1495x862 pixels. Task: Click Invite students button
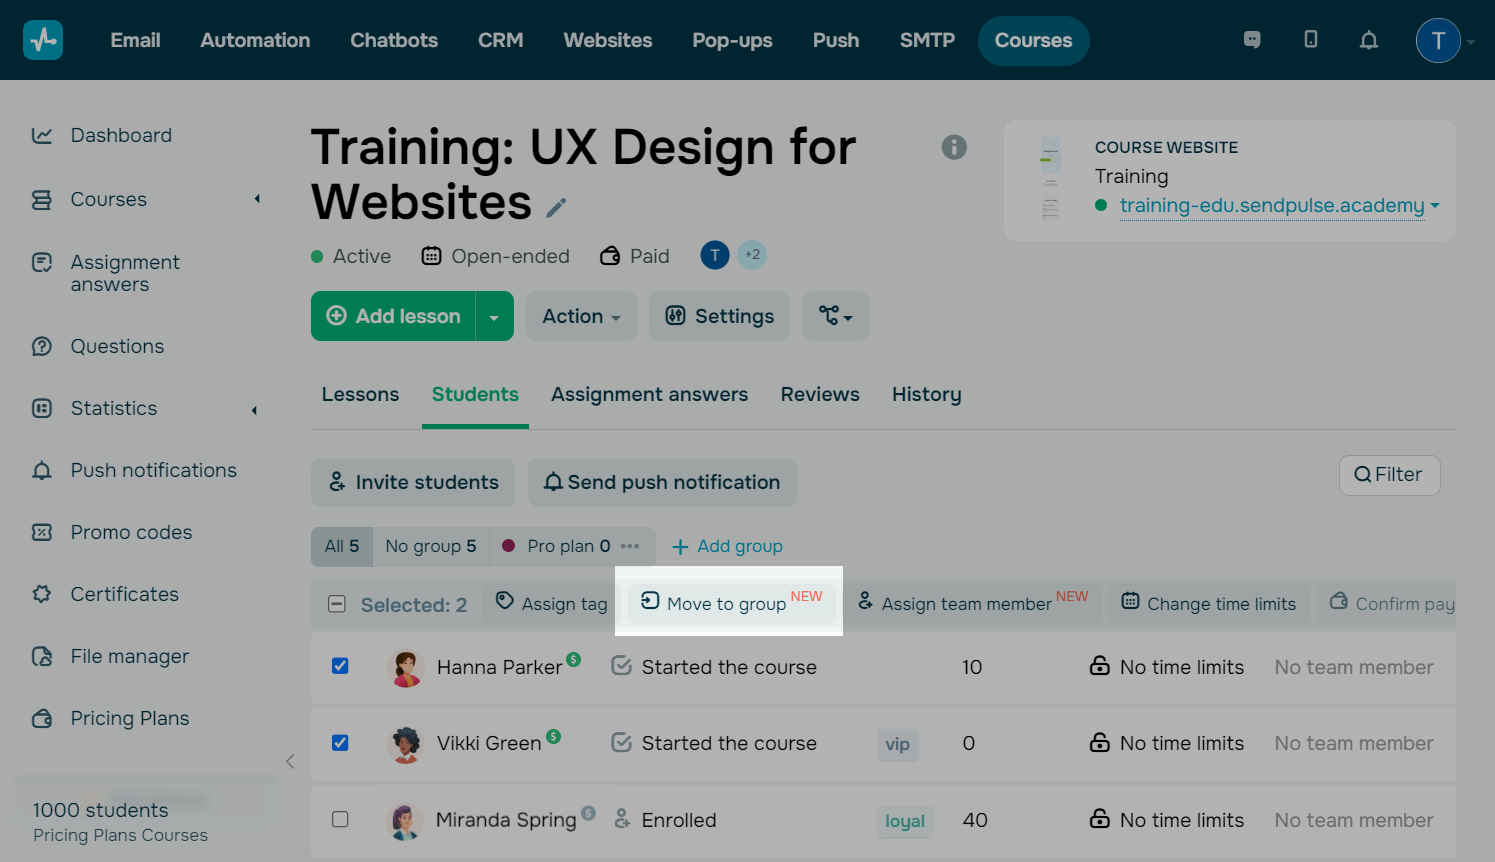coord(413,482)
